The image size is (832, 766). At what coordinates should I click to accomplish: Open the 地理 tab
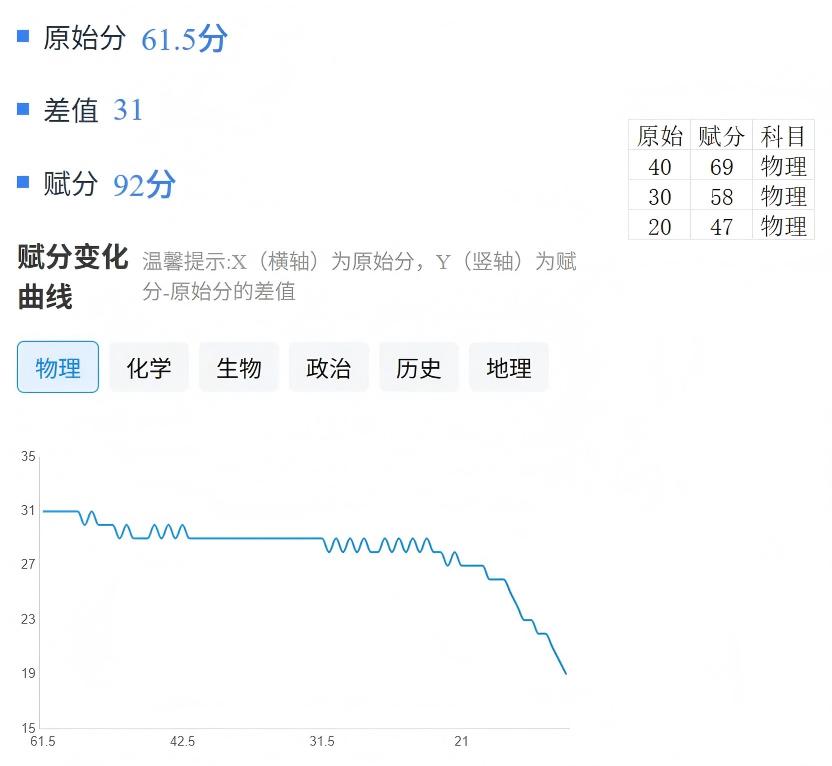508,367
